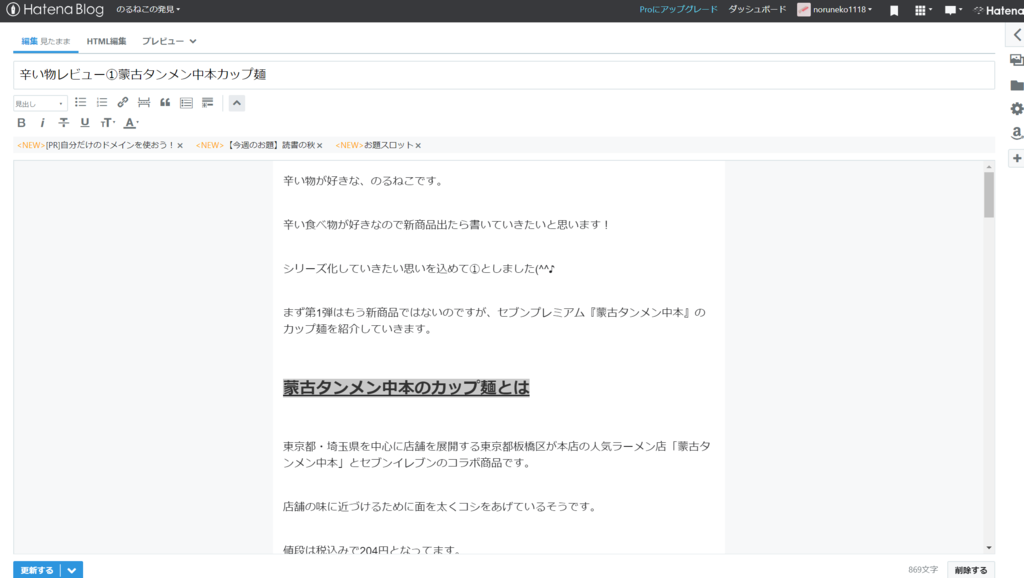Go to ダッシュボード
Screen dimensions: 1024x578
(757, 10)
